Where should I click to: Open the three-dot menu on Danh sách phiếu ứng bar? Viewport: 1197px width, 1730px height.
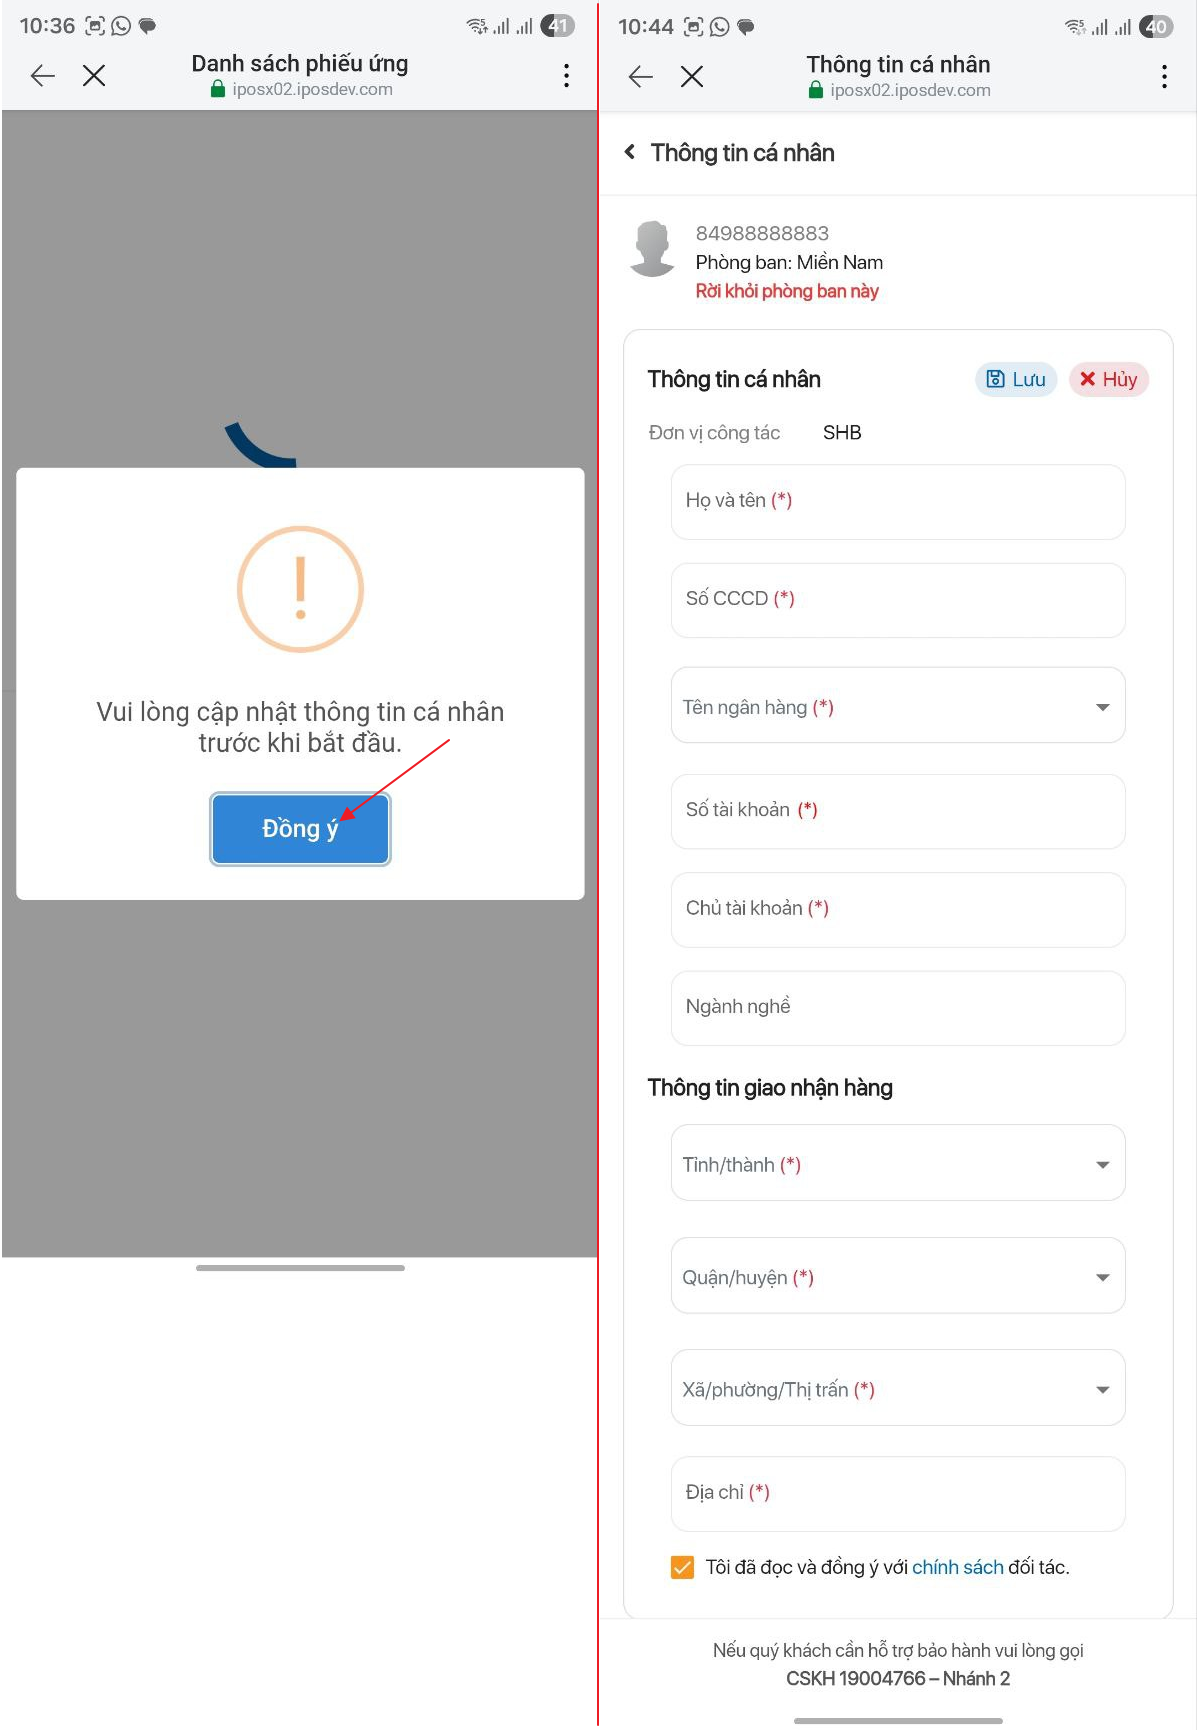566,76
